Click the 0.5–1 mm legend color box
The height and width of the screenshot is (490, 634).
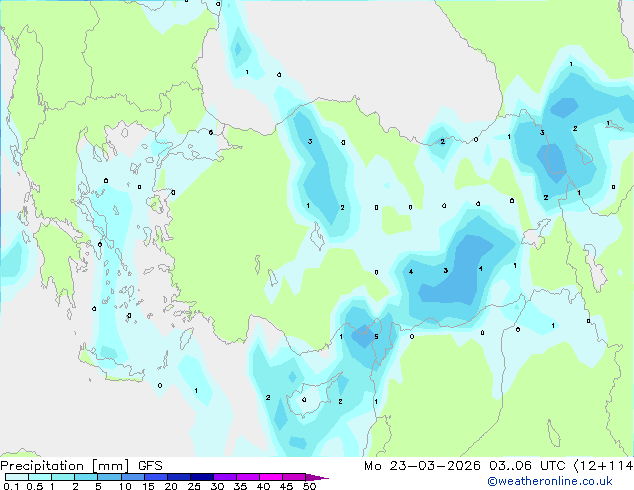click(40, 477)
